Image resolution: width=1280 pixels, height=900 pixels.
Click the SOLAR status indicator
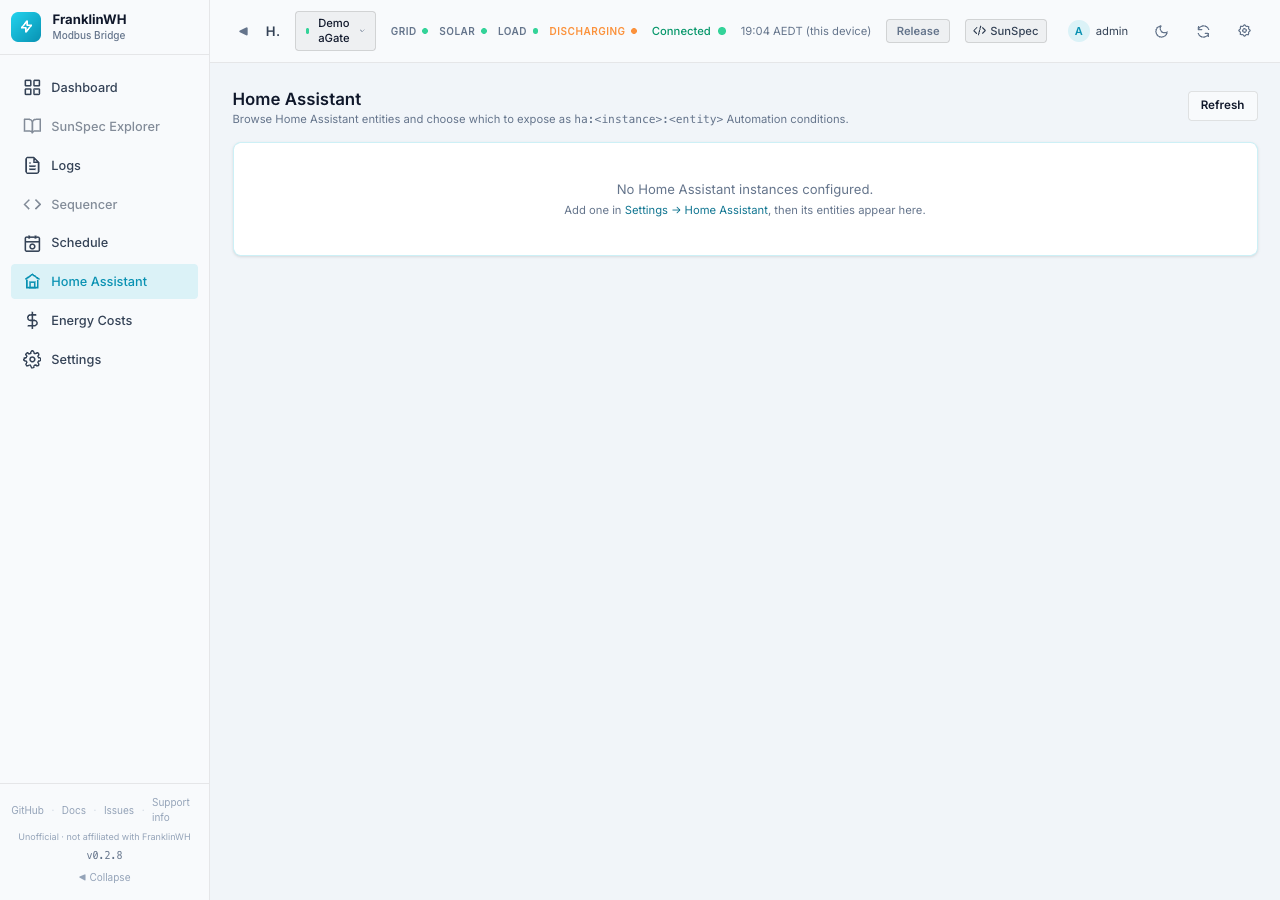(463, 31)
